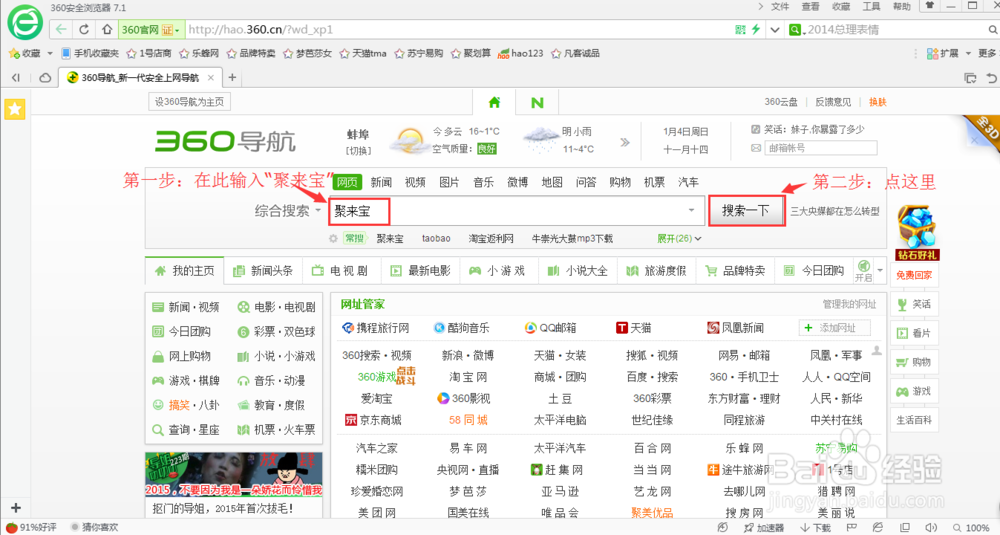Open the 新闻头条 tab

point(263,271)
